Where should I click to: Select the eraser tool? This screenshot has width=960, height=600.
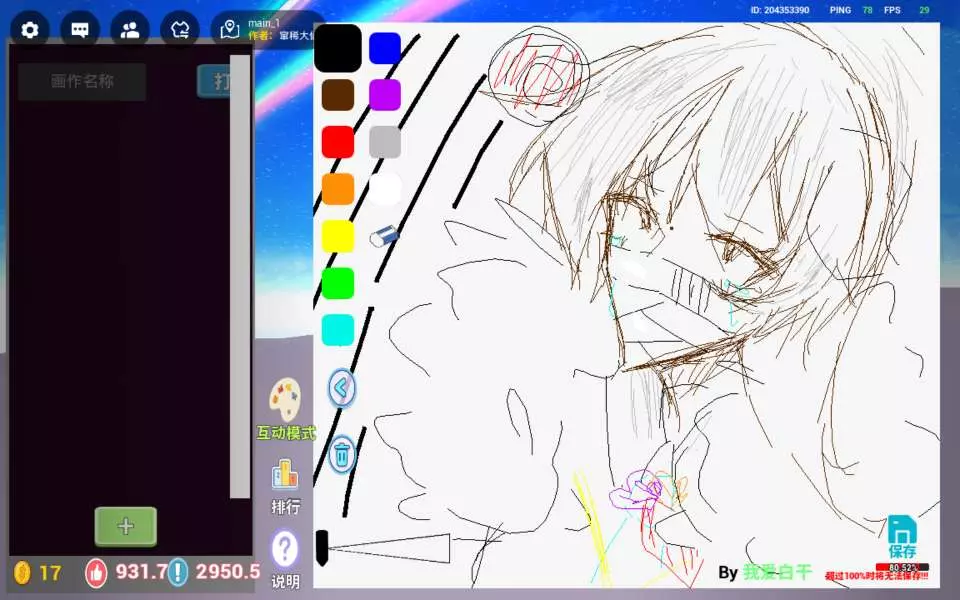click(x=384, y=235)
